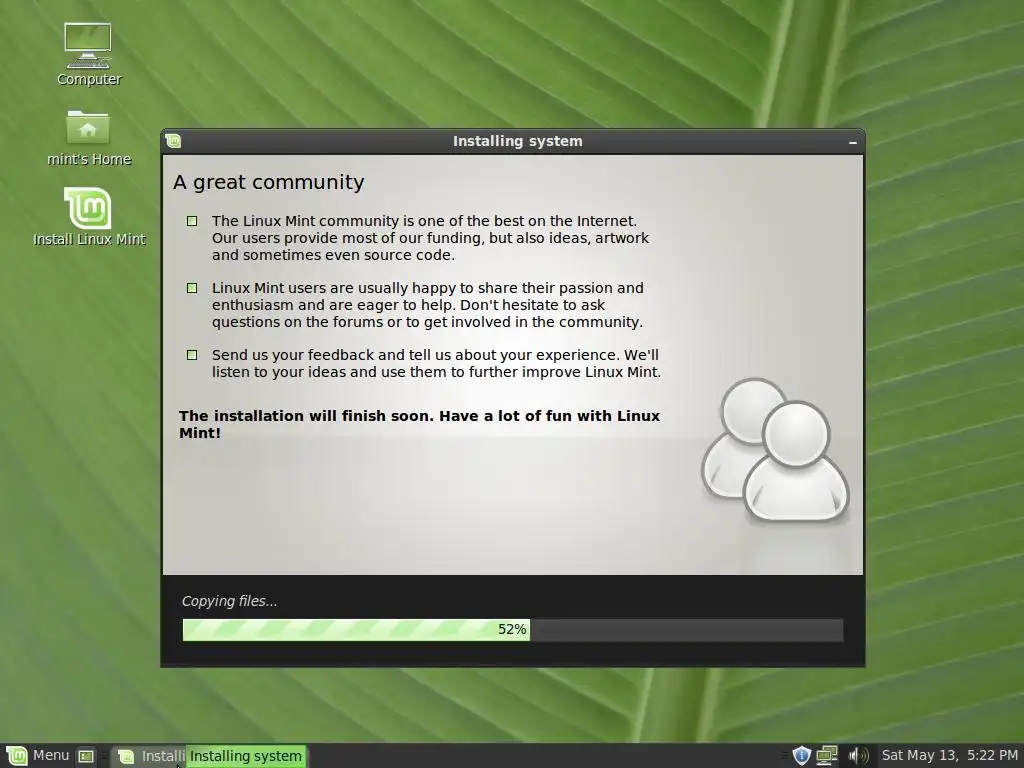
Task: Click the Linux Mint logo beside Menu
Action: click(16, 756)
